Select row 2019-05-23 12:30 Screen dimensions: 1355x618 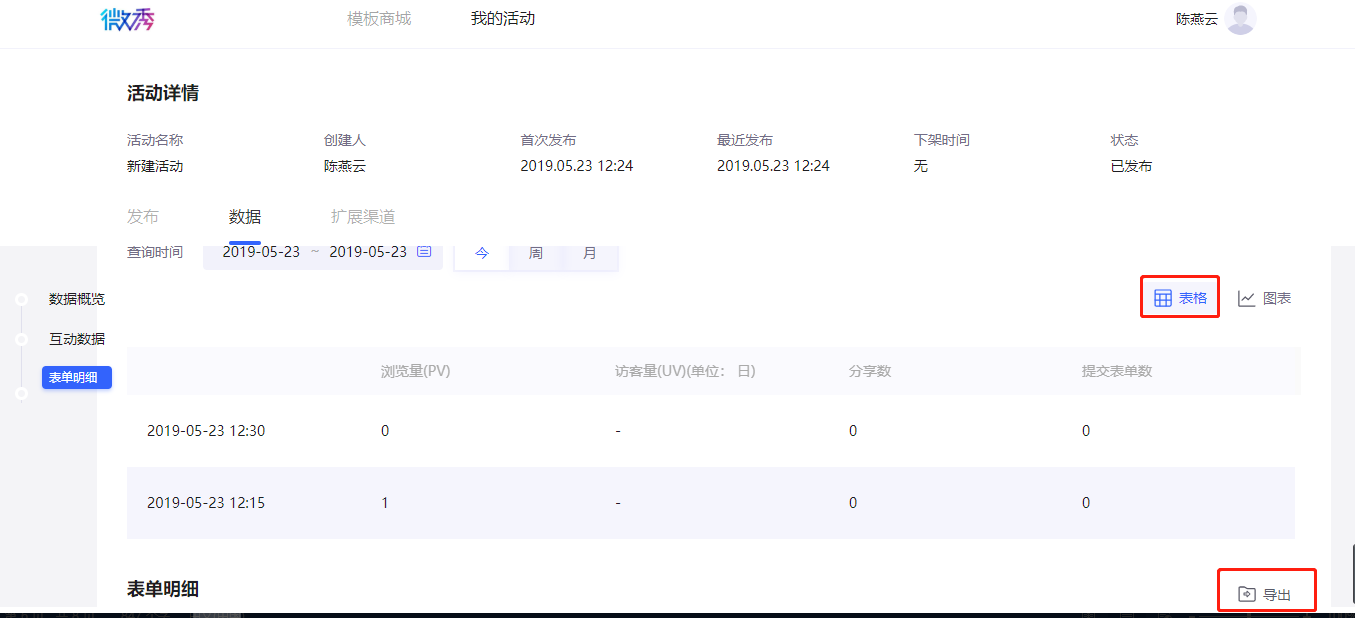pyautogui.click(x=711, y=431)
